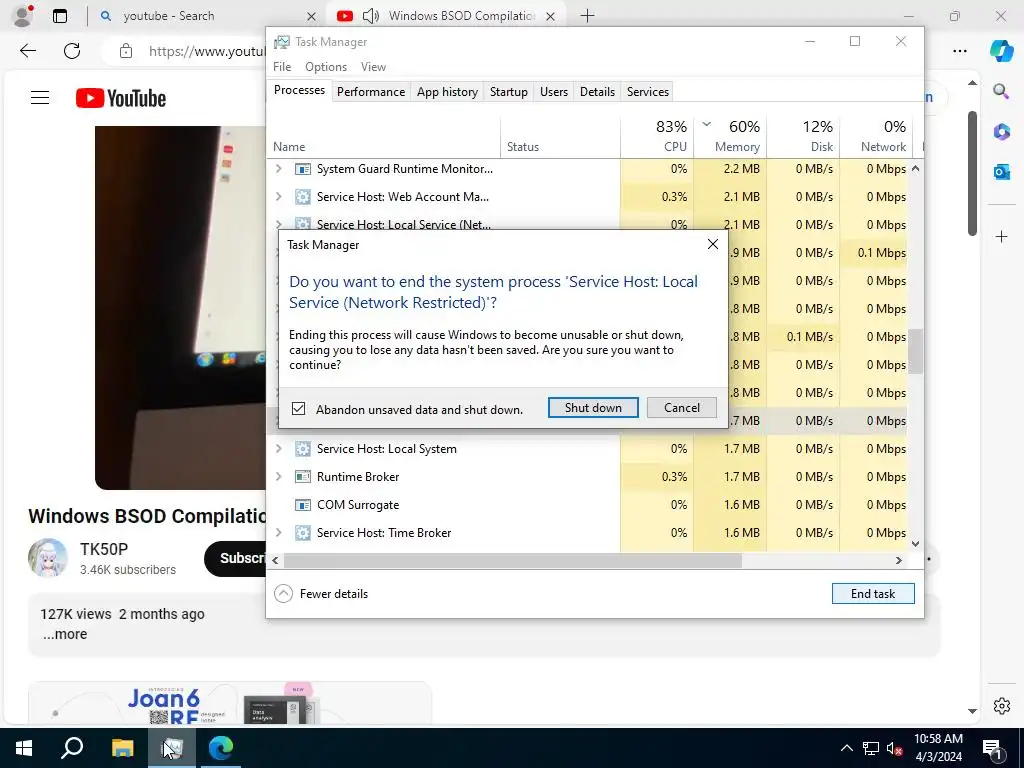Screen dimensions: 1024x768
Task: Open the Edge sidebar search icon
Action: (1001, 91)
